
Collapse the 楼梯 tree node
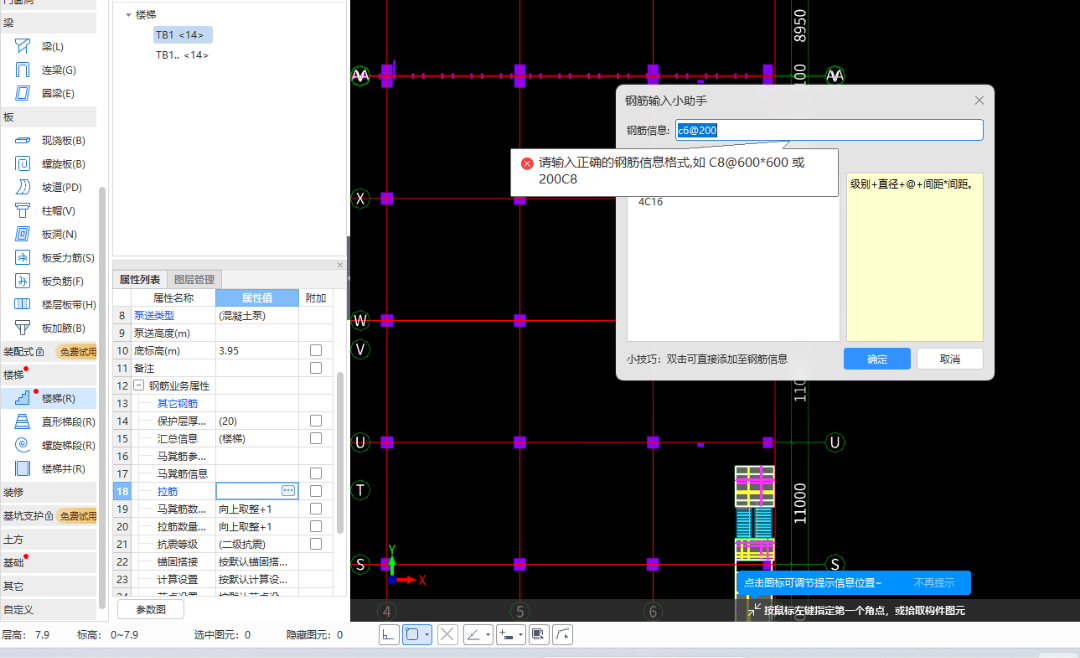click(128, 14)
